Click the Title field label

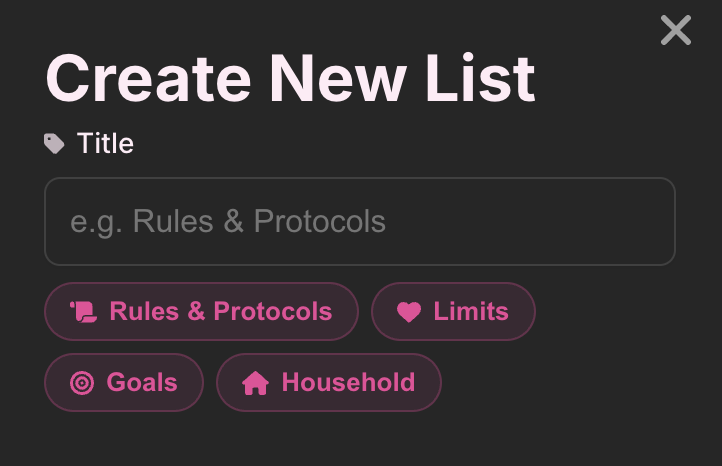point(105,144)
